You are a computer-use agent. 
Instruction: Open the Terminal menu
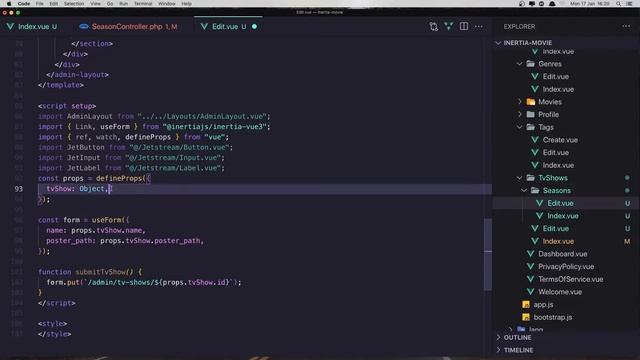(143, 4)
